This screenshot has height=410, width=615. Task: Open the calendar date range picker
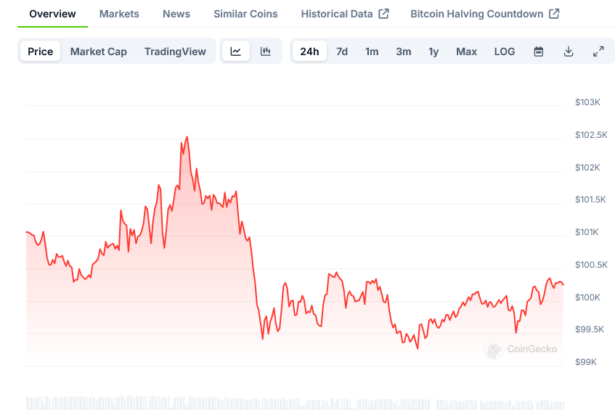click(x=538, y=51)
